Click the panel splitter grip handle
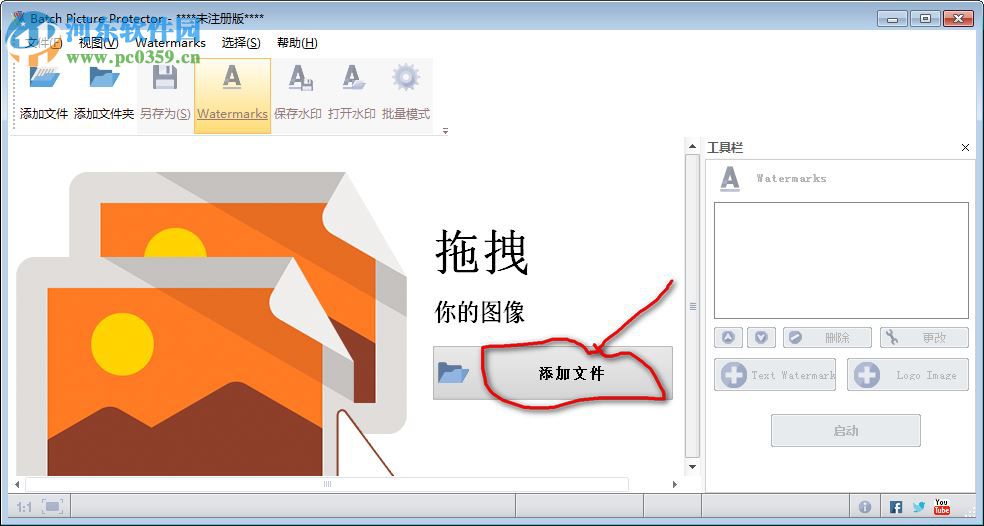 pos(692,306)
